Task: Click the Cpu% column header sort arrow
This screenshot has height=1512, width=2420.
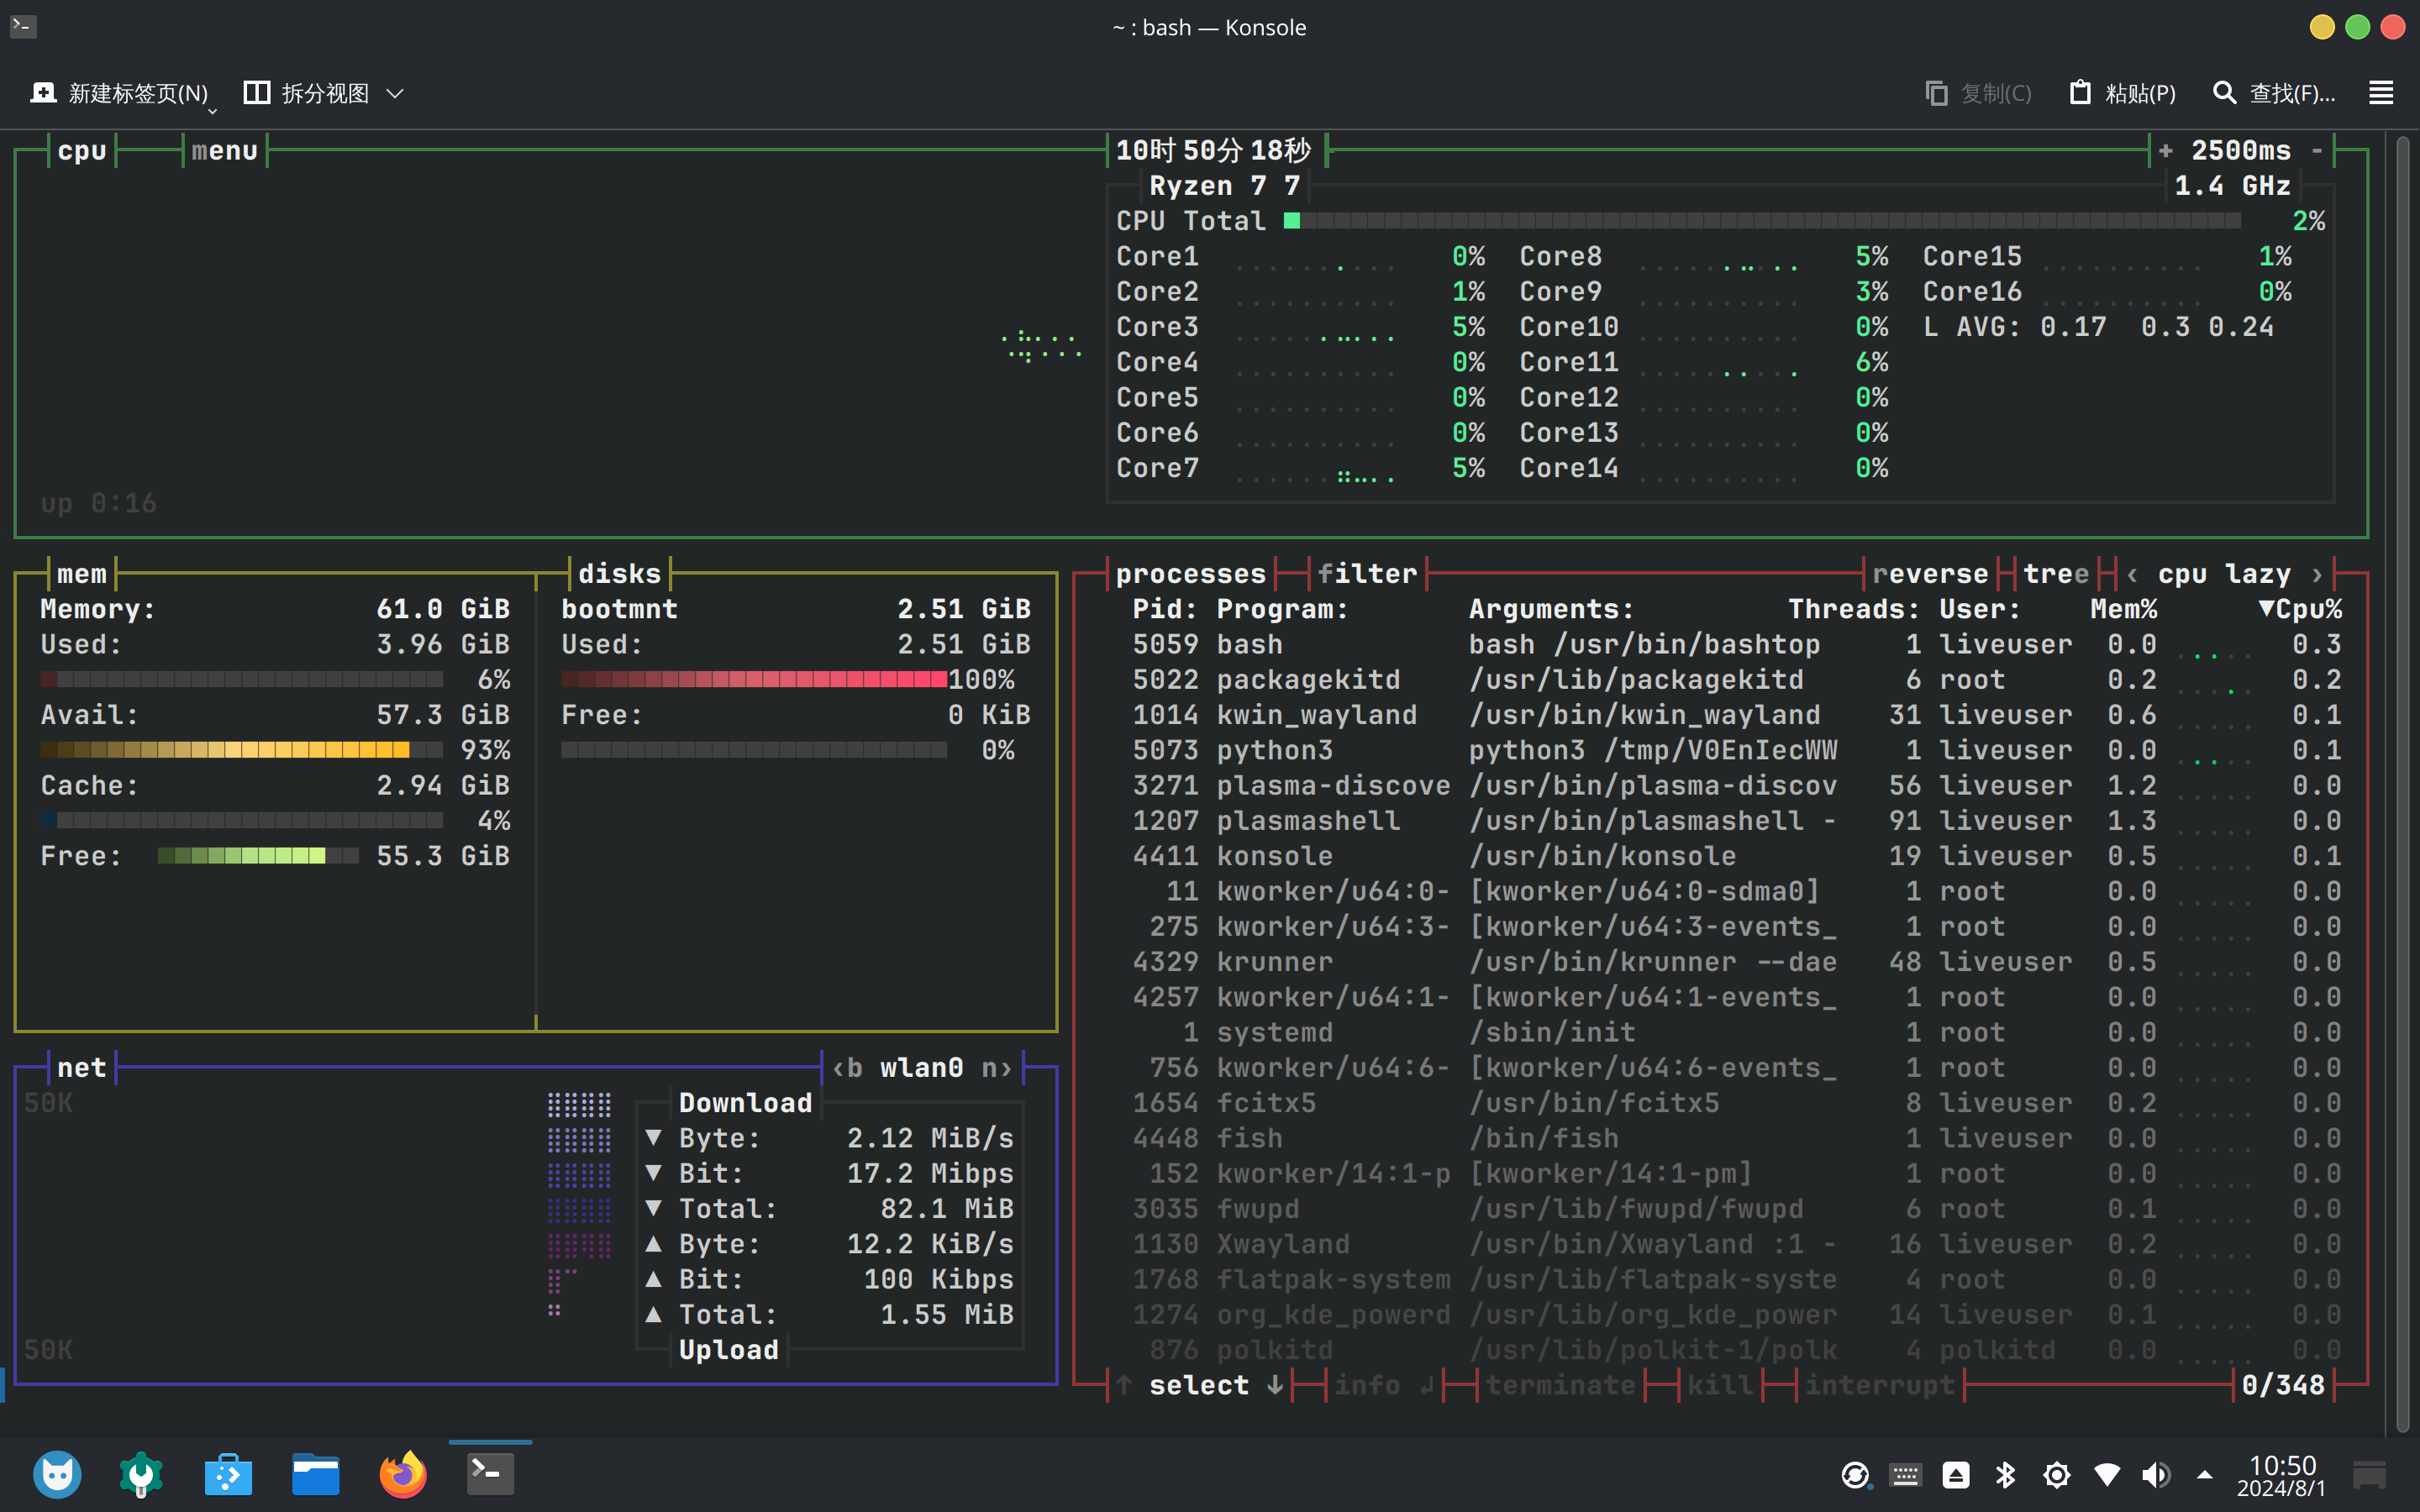Action: (2266, 609)
